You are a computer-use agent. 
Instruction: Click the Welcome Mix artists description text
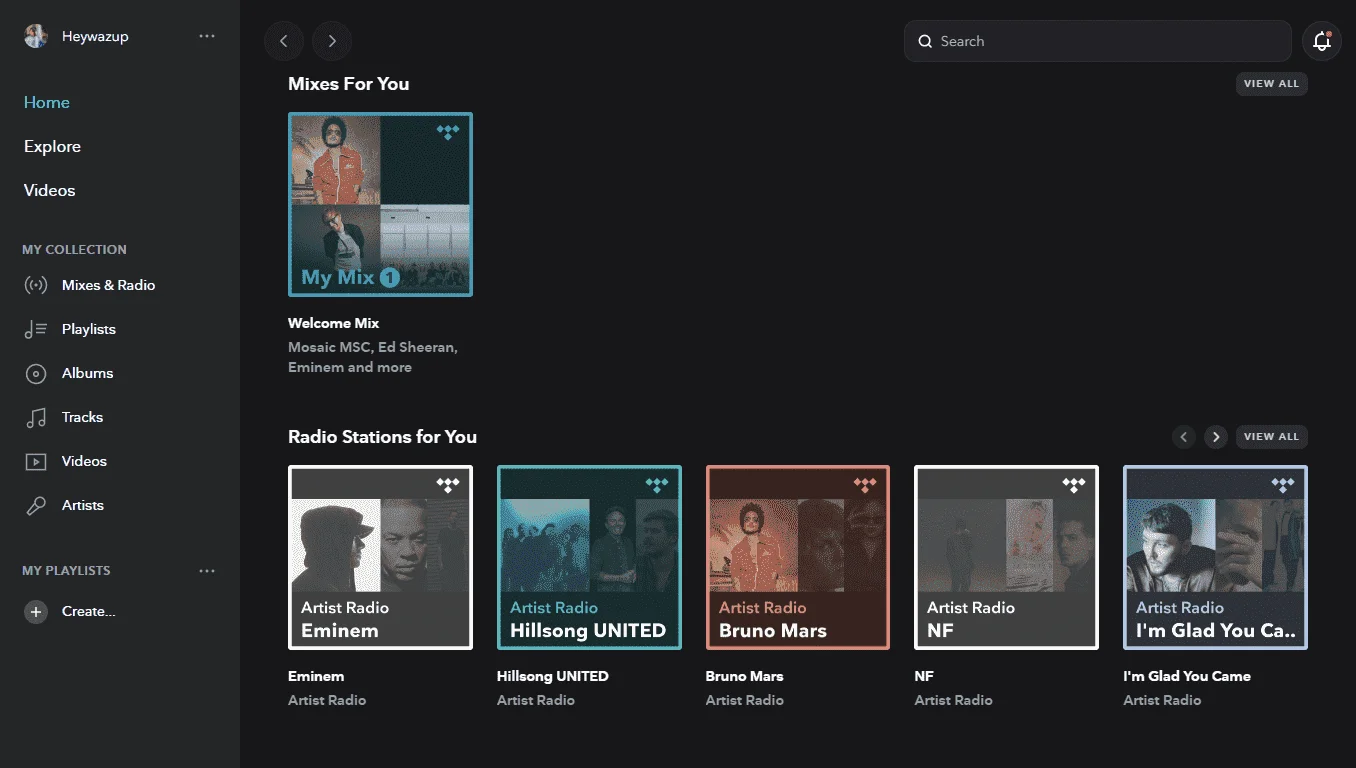[x=373, y=357]
